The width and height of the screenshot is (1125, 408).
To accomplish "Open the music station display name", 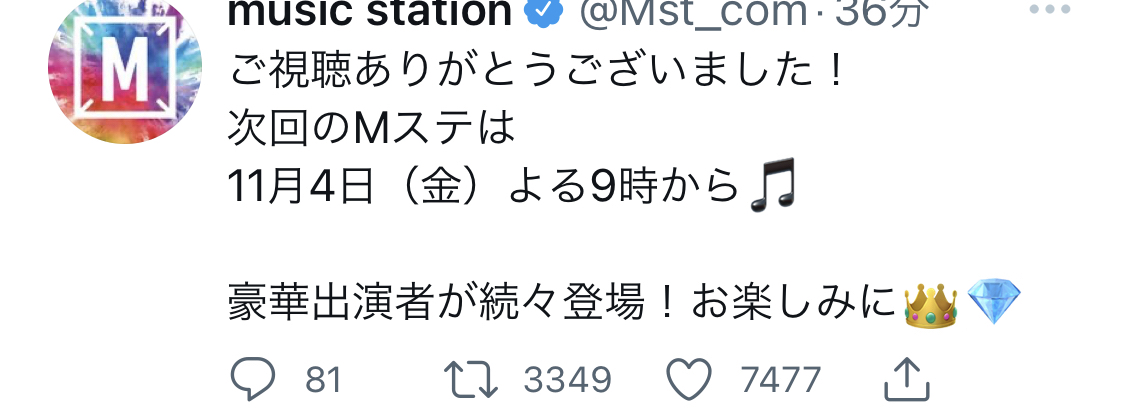I will [370, 12].
